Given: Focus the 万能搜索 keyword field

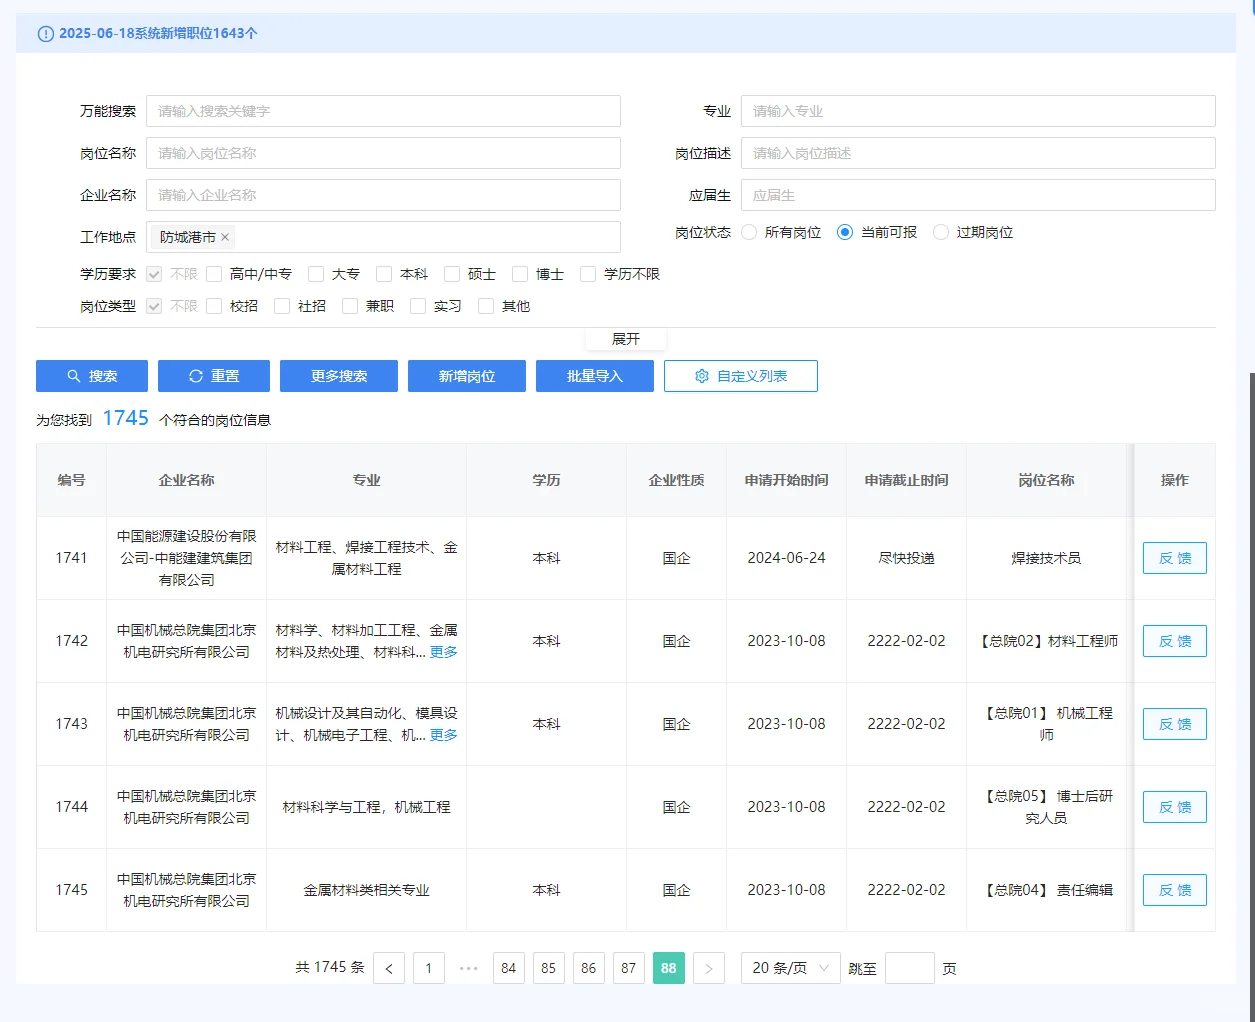Looking at the screenshot, I should tap(383, 111).
